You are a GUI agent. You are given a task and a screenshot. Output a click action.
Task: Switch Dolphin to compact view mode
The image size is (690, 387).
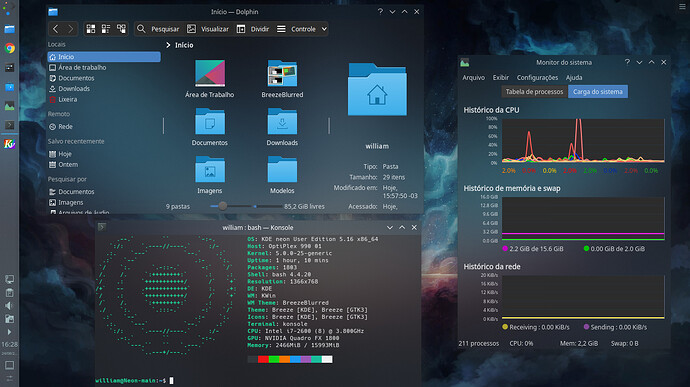pyautogui.click(x=106, y=29)
